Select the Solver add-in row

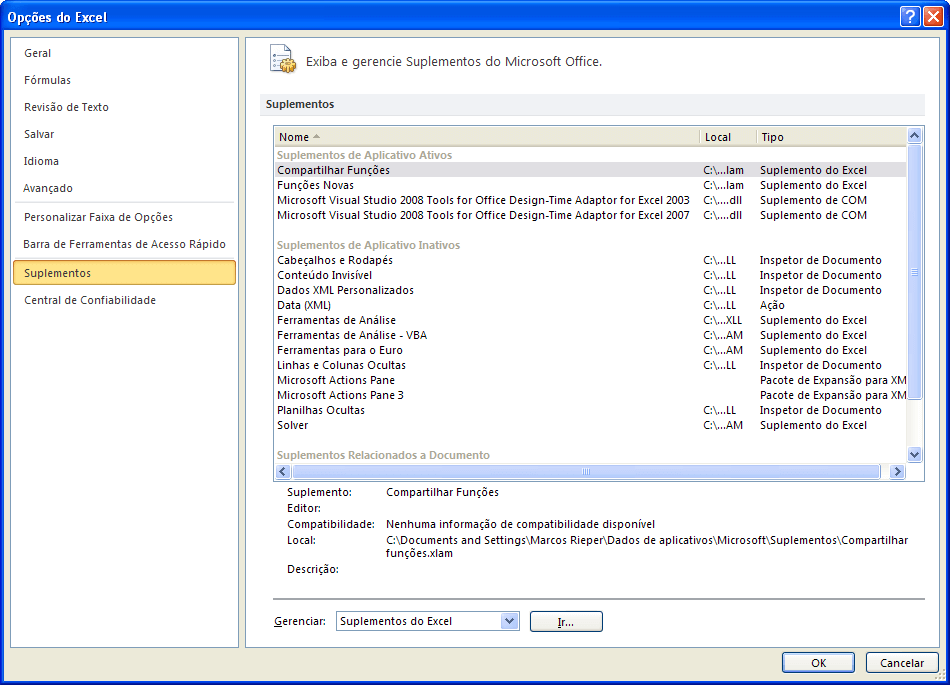[x=293, y=425]
